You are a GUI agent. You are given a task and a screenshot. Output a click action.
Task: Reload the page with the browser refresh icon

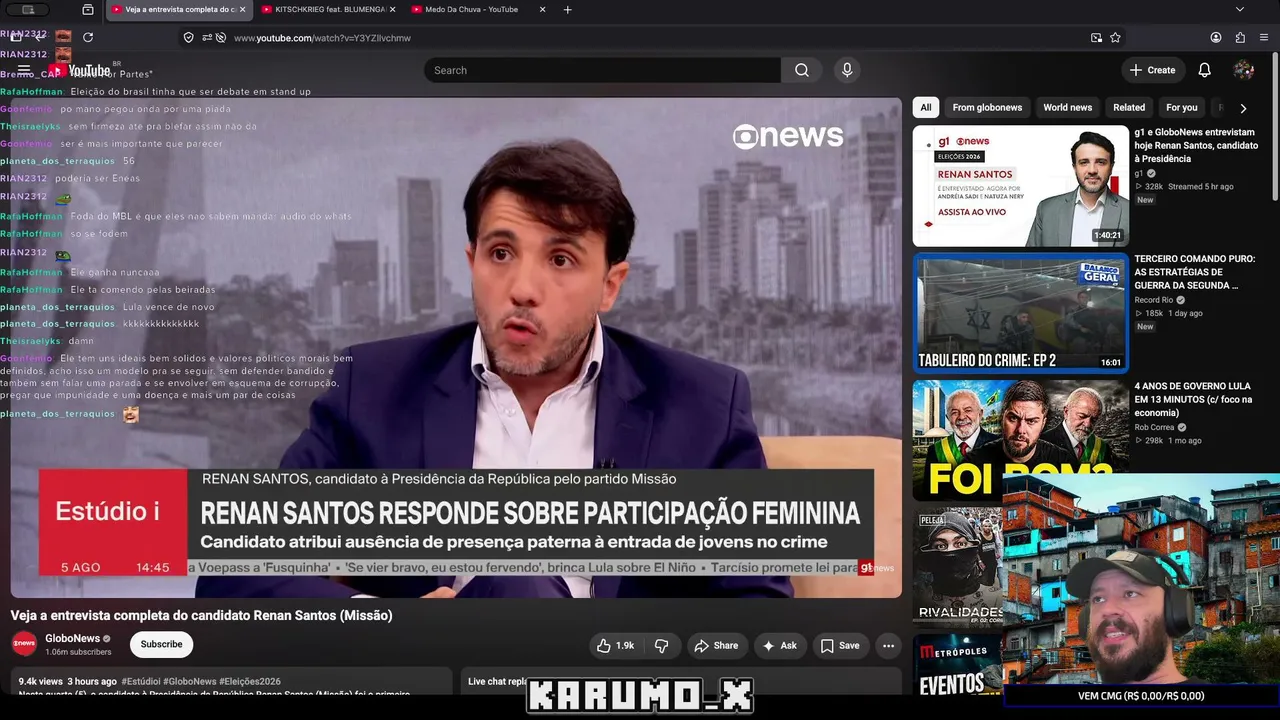coord(88,37)
